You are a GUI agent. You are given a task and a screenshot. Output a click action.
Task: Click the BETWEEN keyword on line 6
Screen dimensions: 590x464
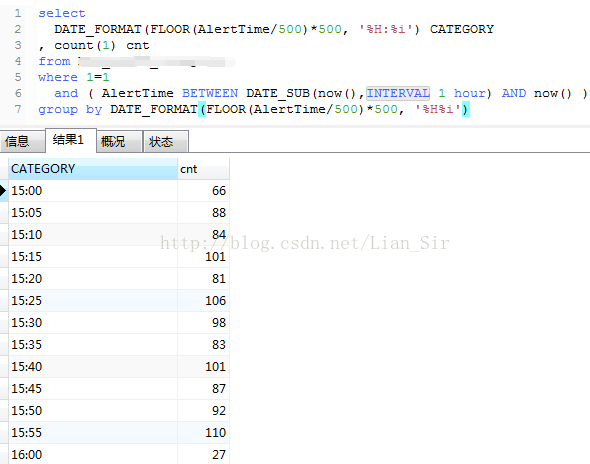[x=210, y=93]
